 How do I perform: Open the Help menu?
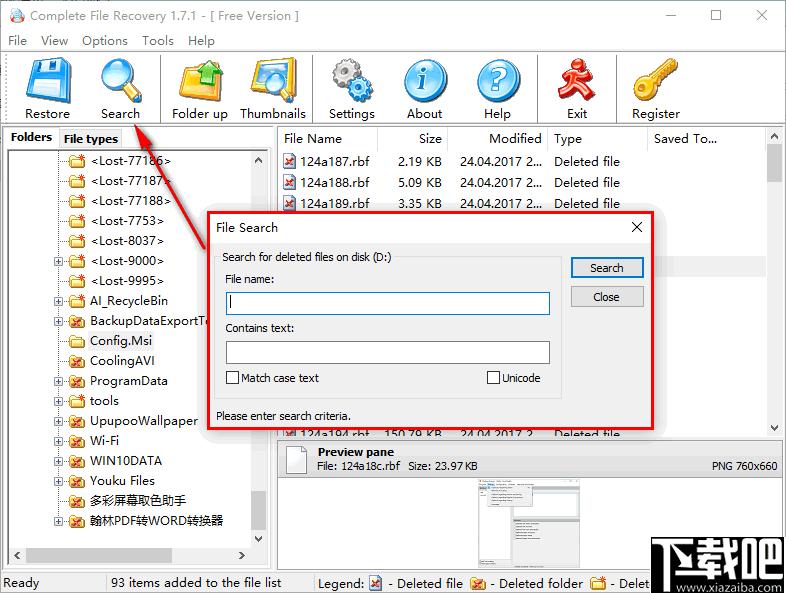201,41
